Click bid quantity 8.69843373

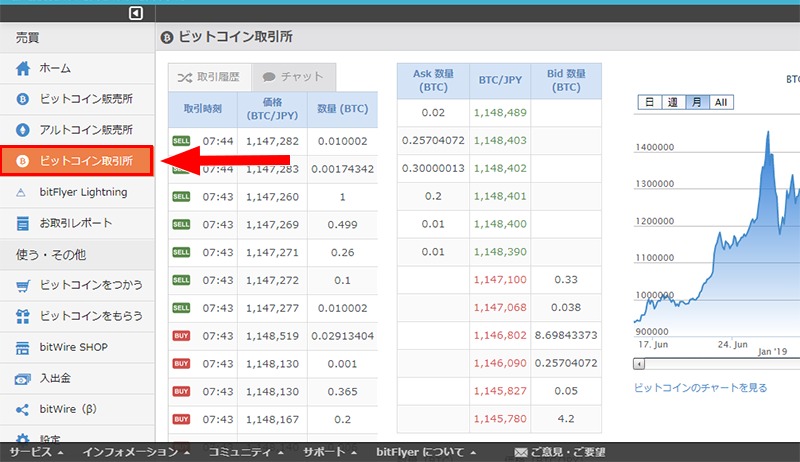click(566, 335)
